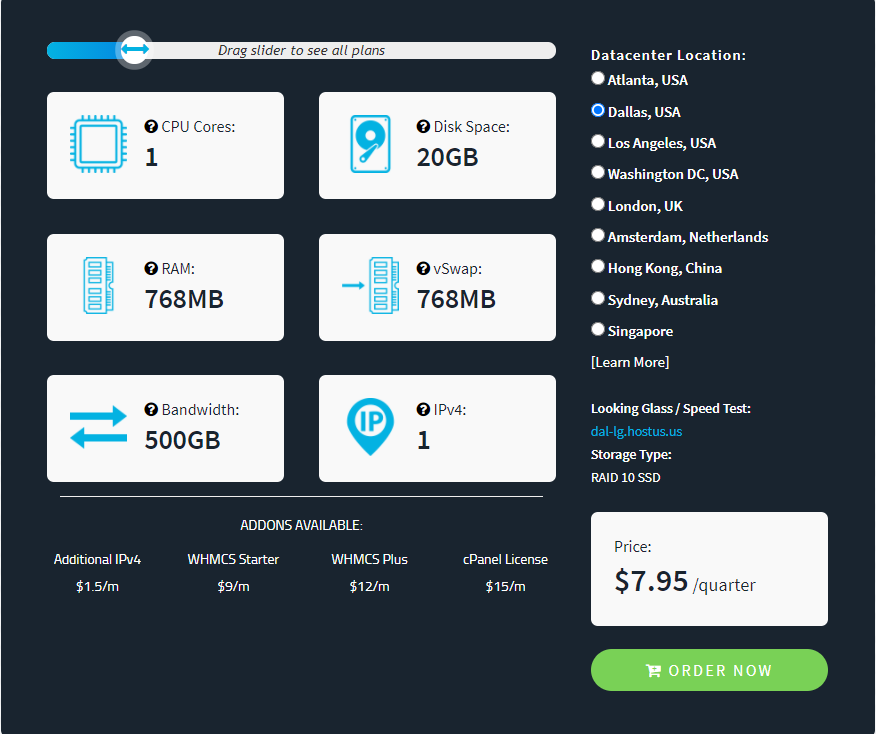Click the 768MB RAM value
The width and height of the screenshot is (876, 734).
click(184, 299)
